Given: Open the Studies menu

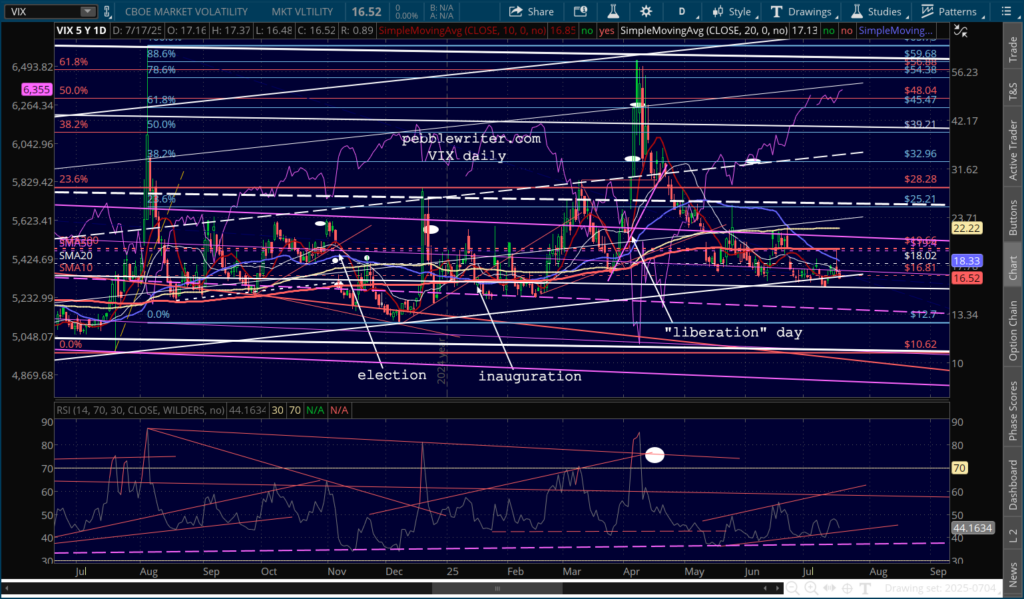Looking at the screenshot, I should tap(876, 11).
